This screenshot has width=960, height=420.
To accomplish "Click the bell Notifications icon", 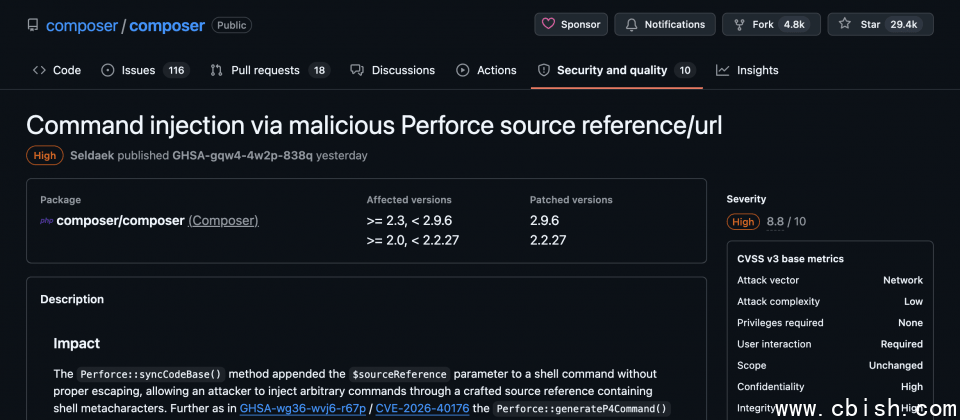I will [631, 25].
